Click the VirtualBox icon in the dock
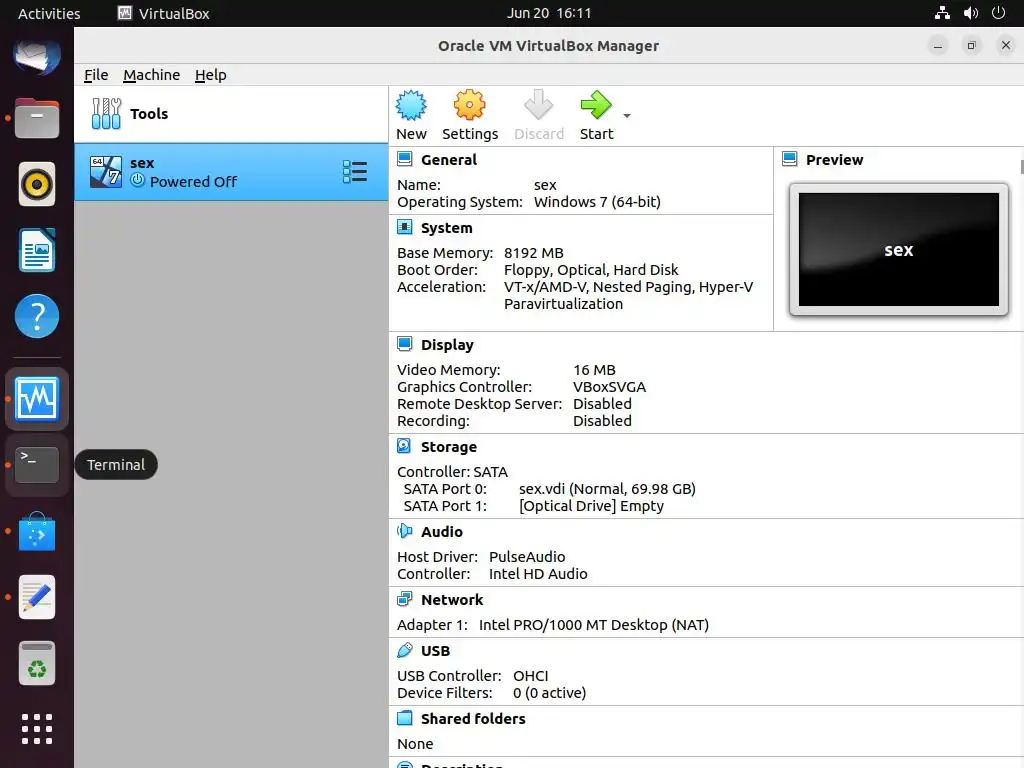This screenshot has width=1024, height=768. pyautogui.click(x=37, y=398)
